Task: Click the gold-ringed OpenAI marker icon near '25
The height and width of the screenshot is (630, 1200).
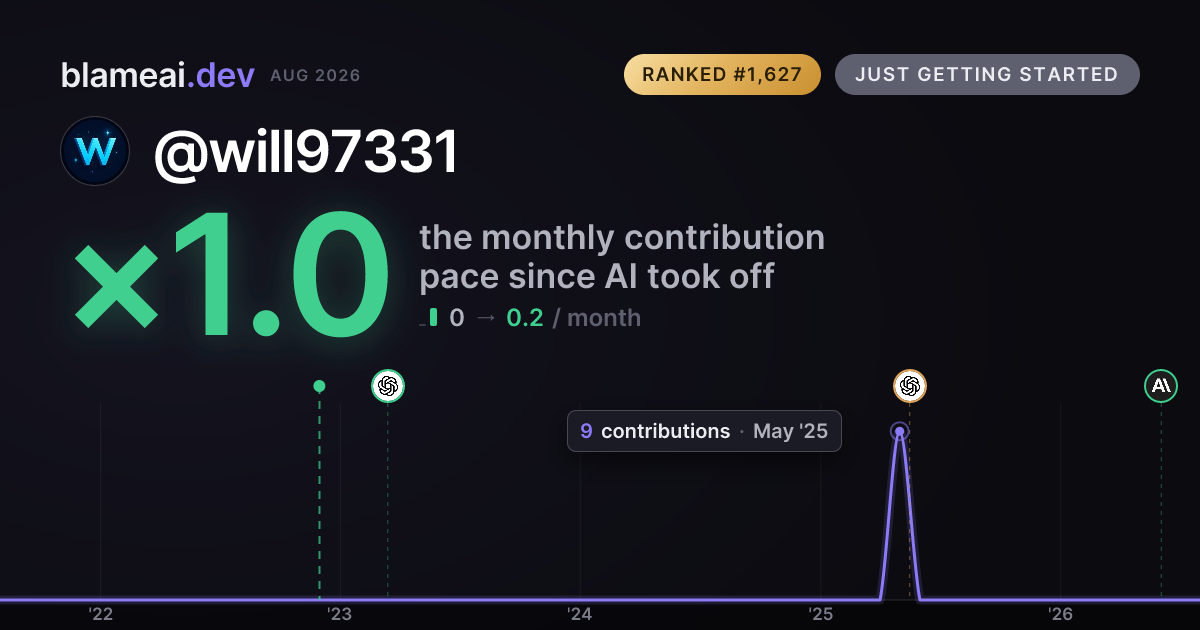Action: coord(910,386)
